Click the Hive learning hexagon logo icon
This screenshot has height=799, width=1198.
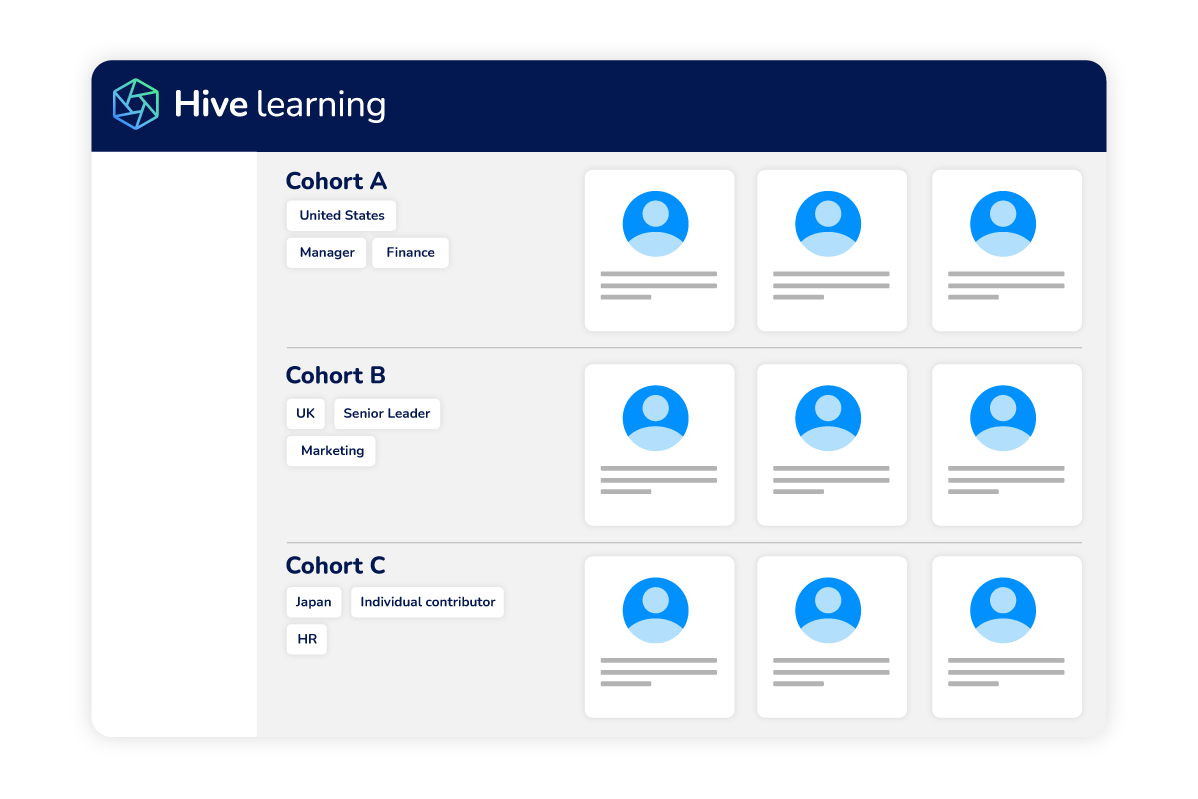pos(136,104)
